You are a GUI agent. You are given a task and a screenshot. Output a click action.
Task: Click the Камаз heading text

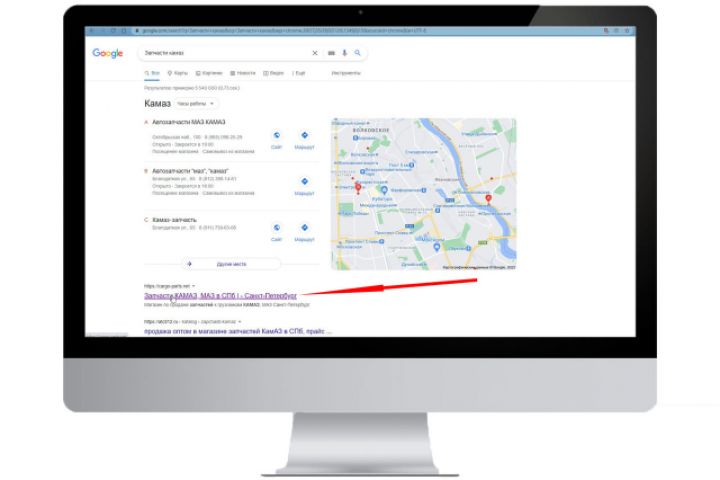[158, 104]
